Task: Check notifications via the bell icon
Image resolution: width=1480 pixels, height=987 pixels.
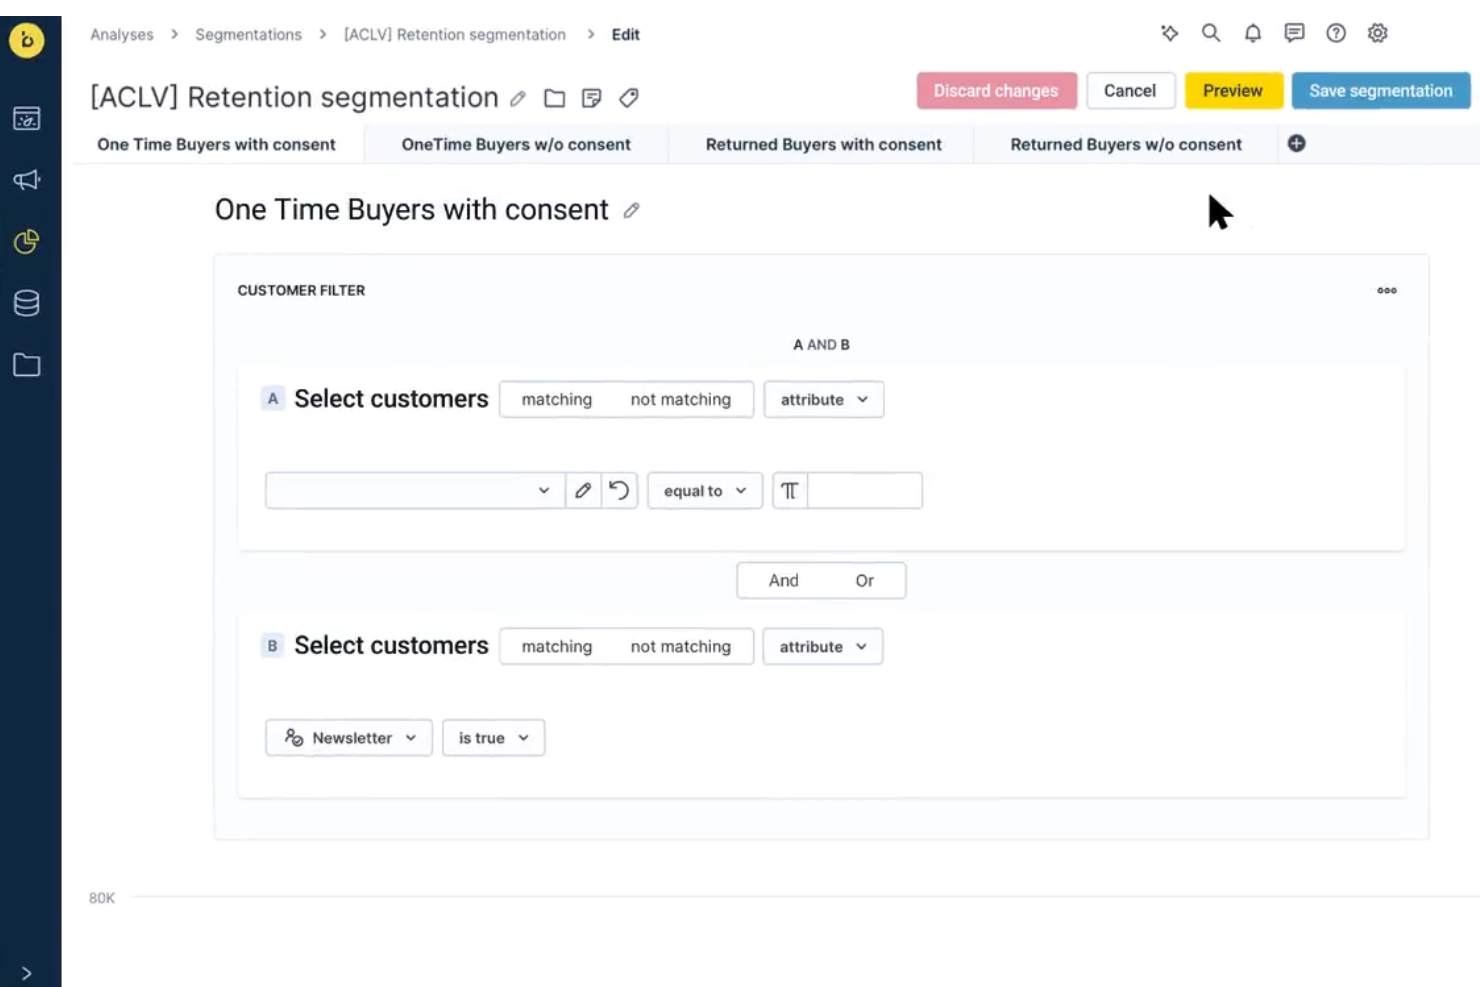Action: (1252, 33)
